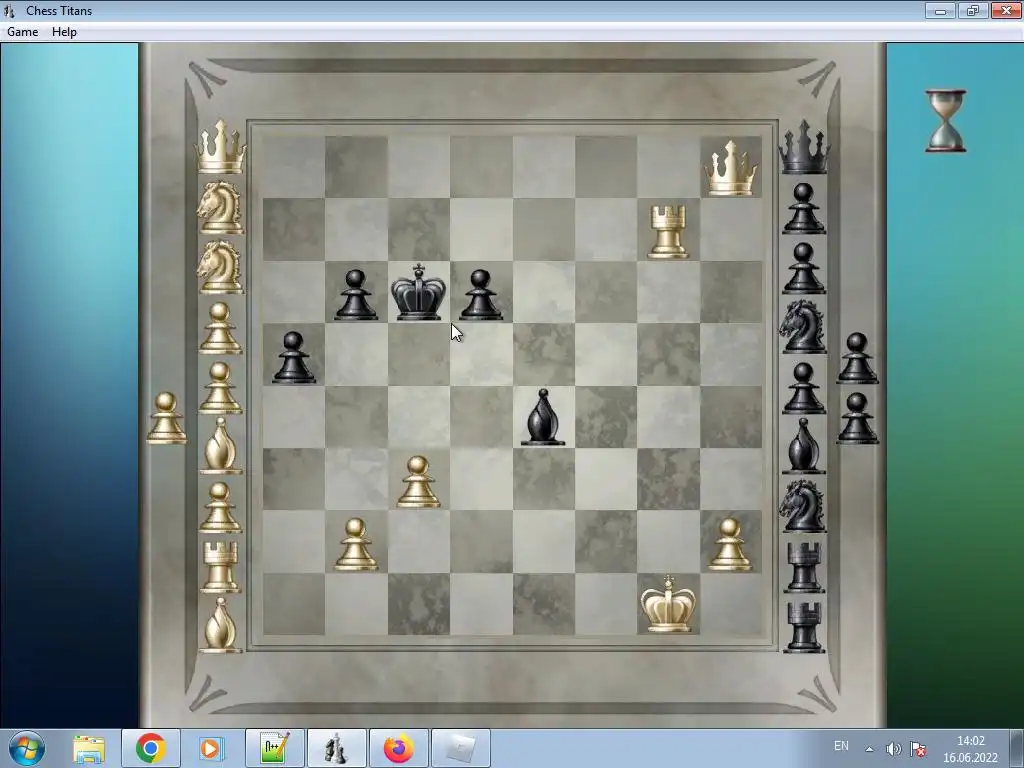Restore down the Chess Titans window
The image size is (1024, 768).
[x=973, y=10]
